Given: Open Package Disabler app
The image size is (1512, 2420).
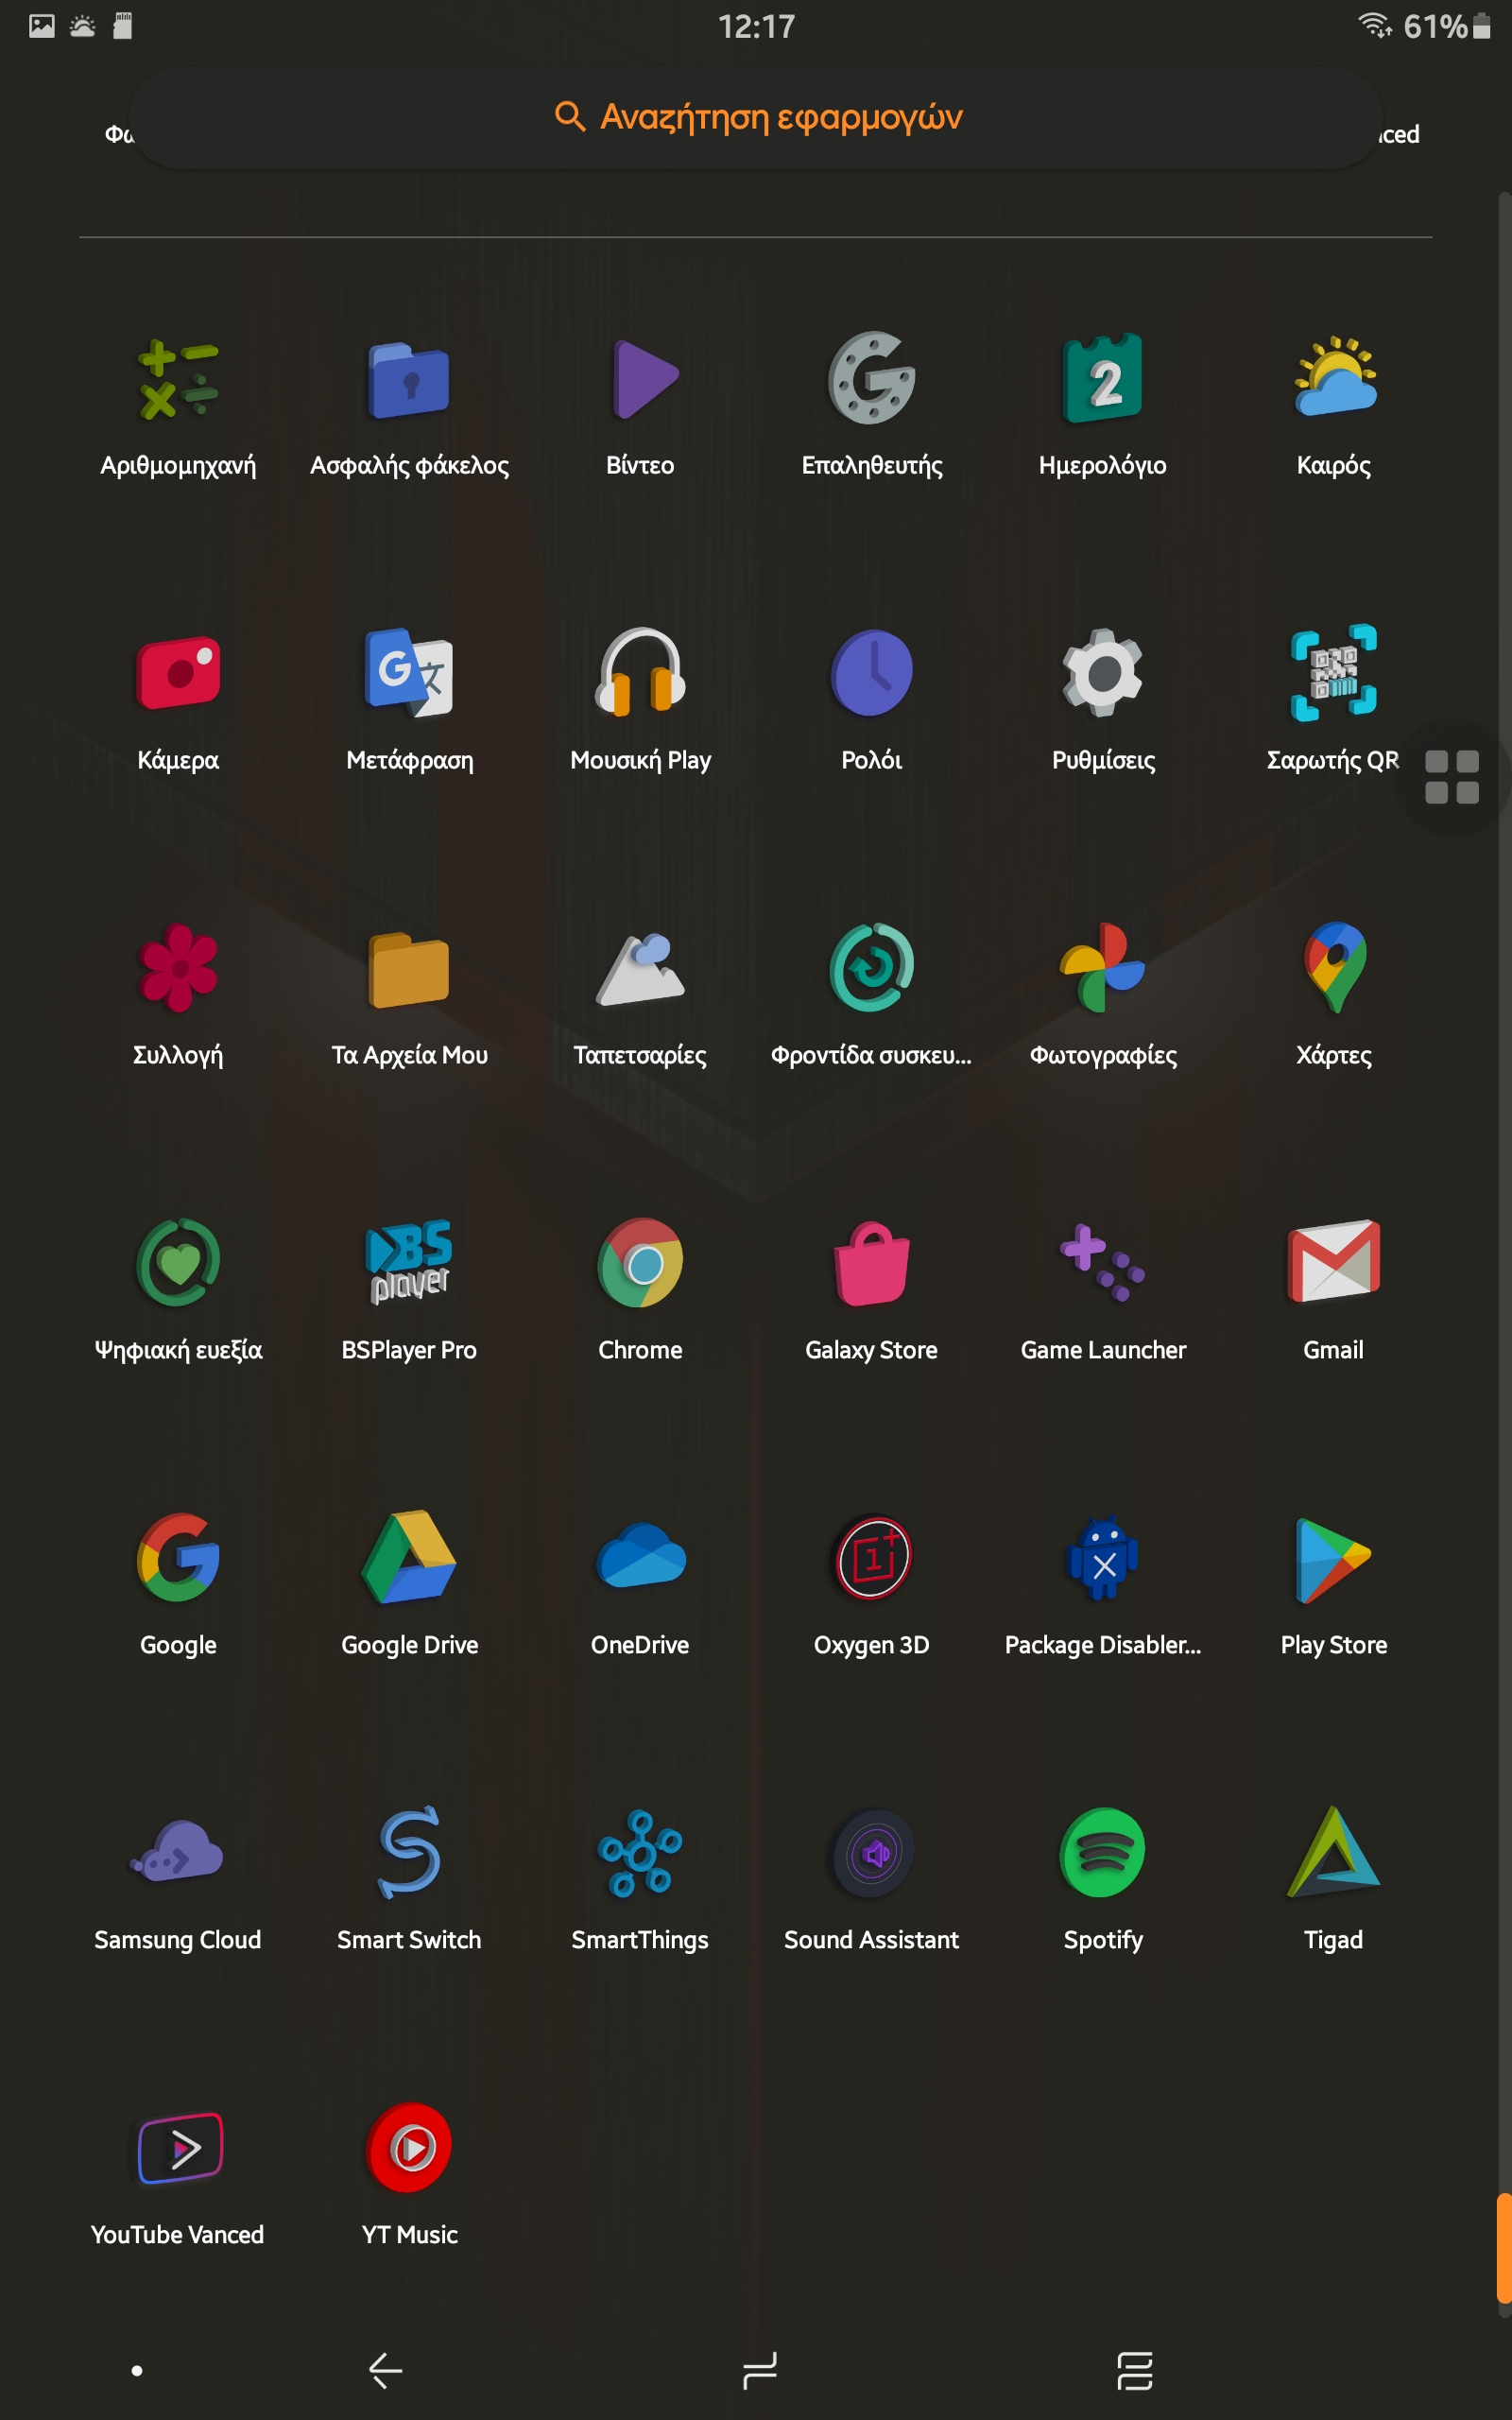Looking at the screenshot, I should 1103,1558.
